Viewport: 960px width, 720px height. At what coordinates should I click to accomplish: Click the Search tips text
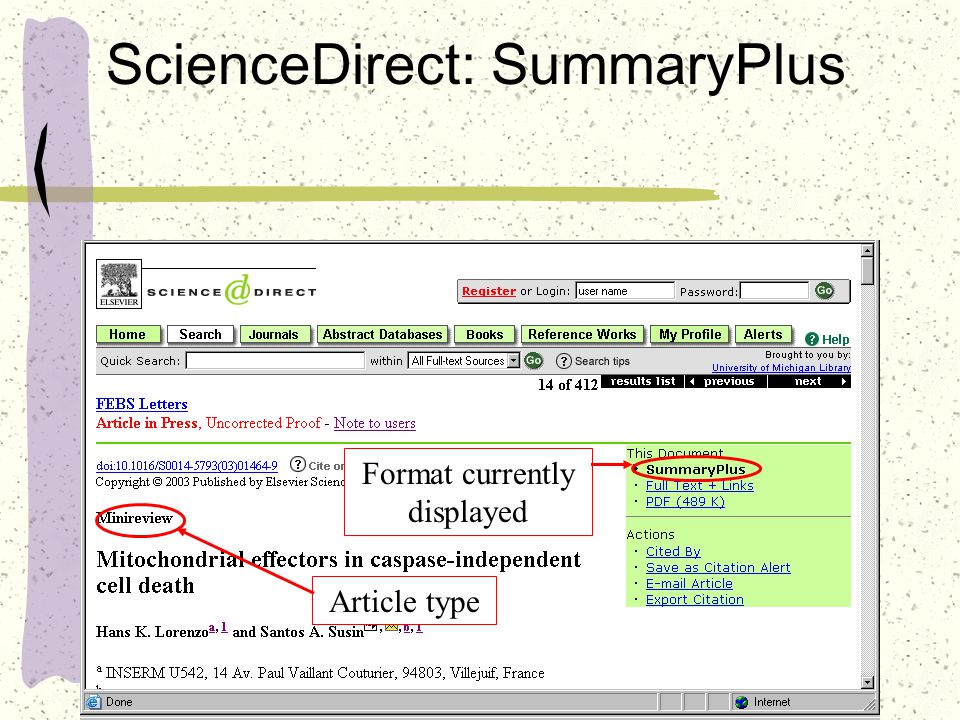[x=602, y=361]
